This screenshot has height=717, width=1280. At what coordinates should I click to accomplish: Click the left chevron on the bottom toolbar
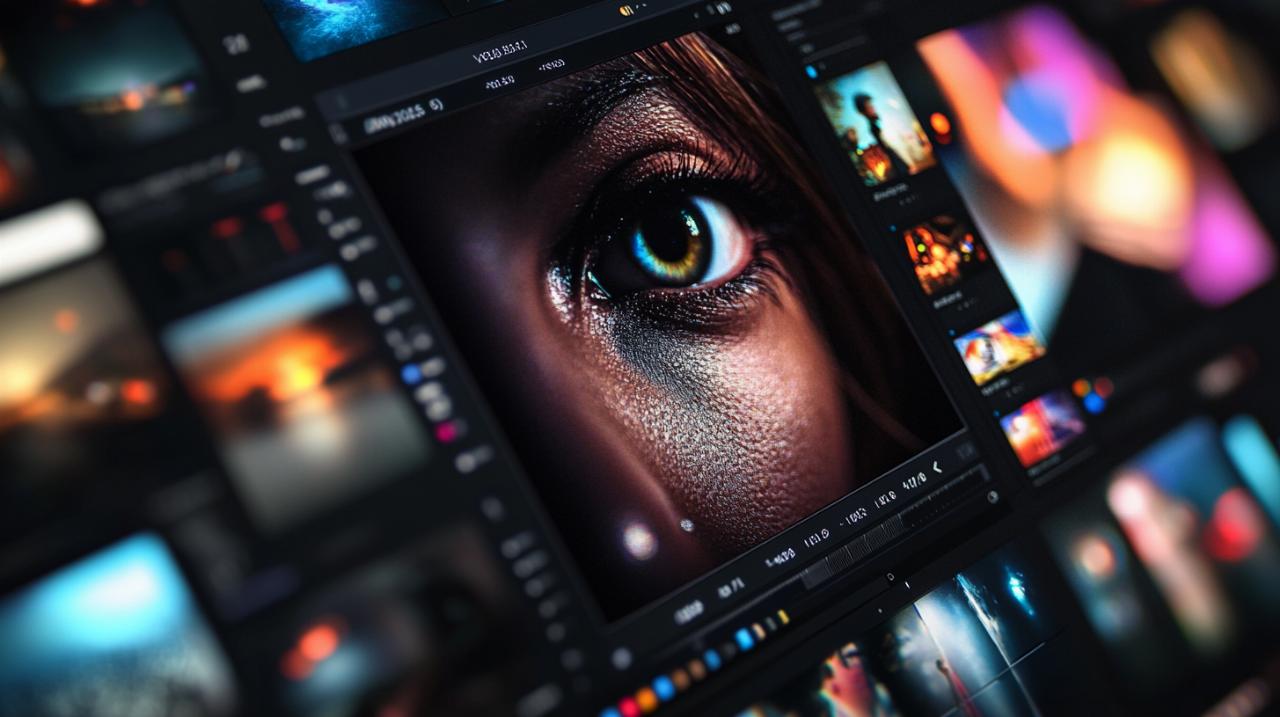point(937,467)
